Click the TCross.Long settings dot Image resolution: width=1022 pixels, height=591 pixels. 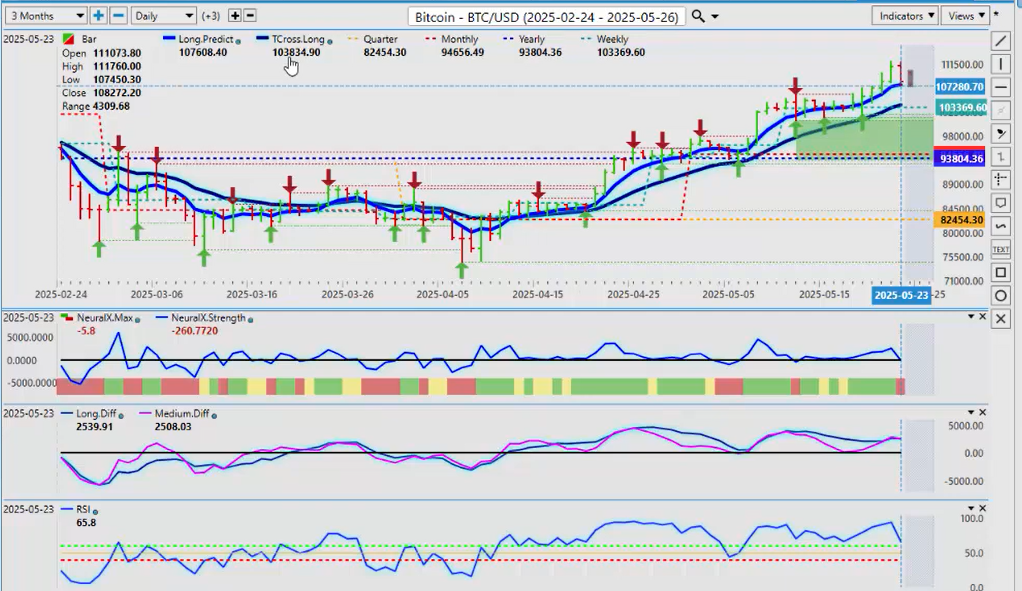pyautogui.click(x=330, y=40)
